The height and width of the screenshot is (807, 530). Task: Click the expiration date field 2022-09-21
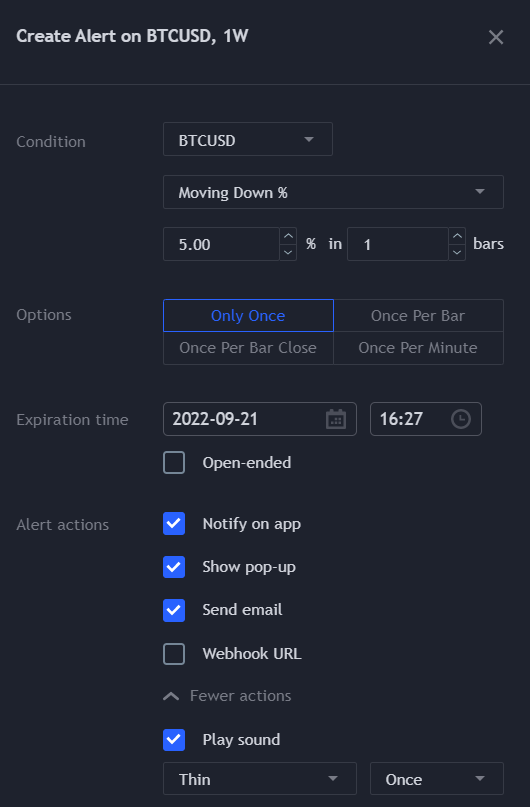(x=259, y=419)
